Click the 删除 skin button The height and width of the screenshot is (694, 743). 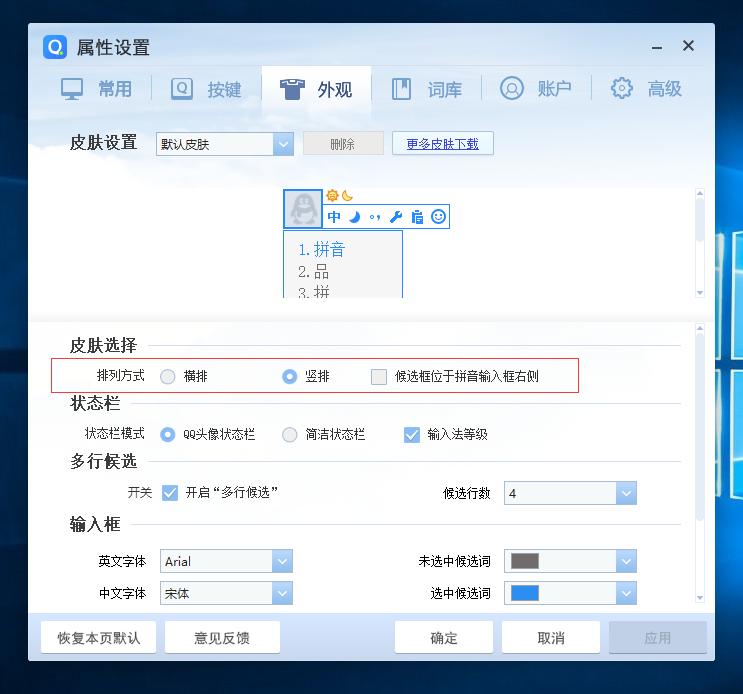click(343, 144)
